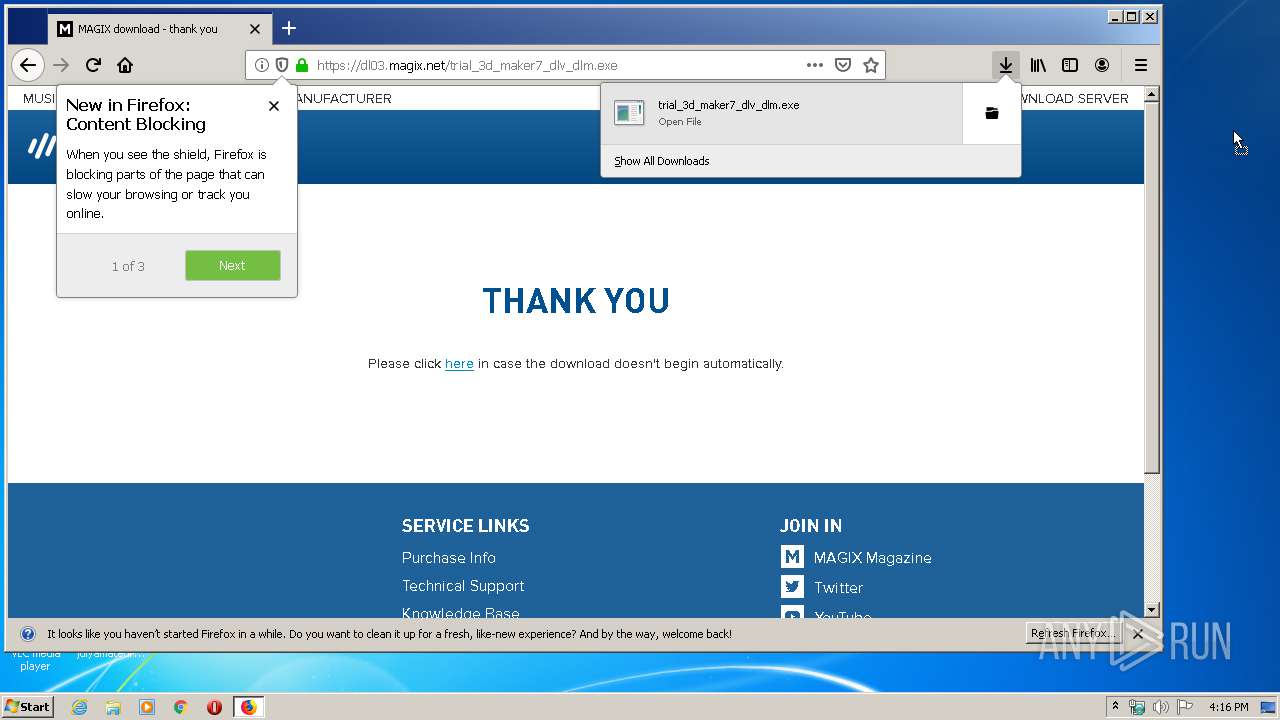The height and width of the screenshot is (720, 1280).
Task: Open the network tray icon
Action: 1137,707
